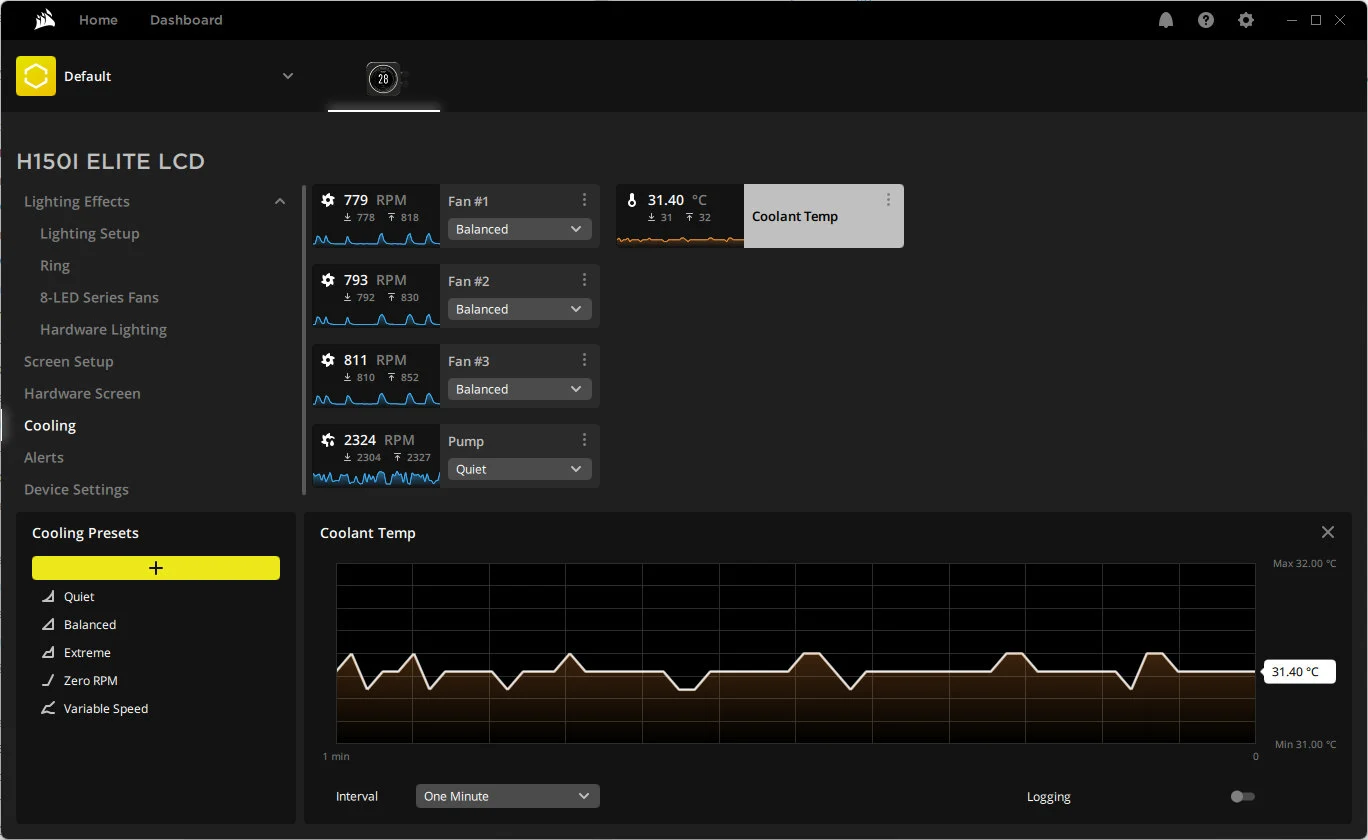Collapse the Lighting Effects section
Viewport: 1368px width, 840px height.
pyautogui.click(x=280, y=202)
